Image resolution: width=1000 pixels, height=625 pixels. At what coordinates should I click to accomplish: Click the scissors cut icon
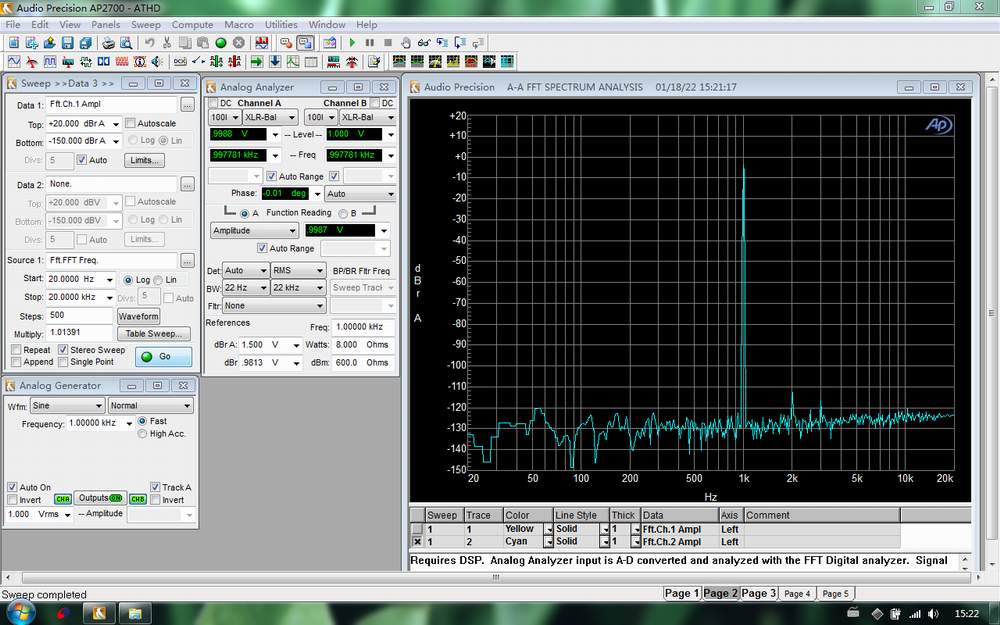[167, 43]
